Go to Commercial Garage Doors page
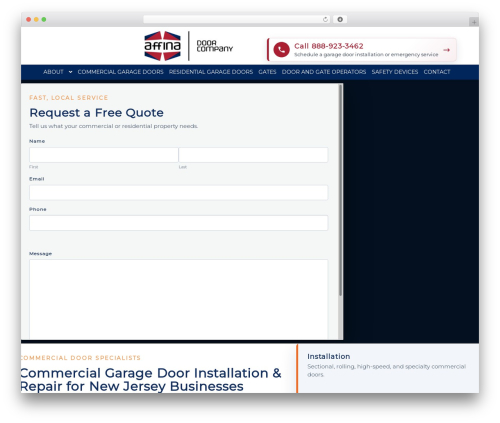Viewport: 500px width, 423px height. 120,72
